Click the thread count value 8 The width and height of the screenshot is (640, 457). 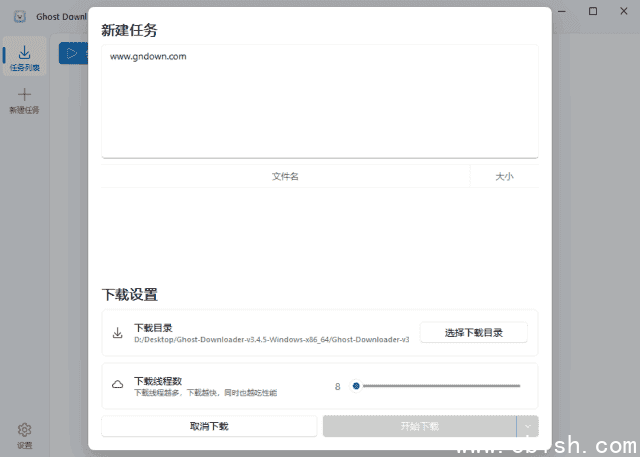pos(338,386)
